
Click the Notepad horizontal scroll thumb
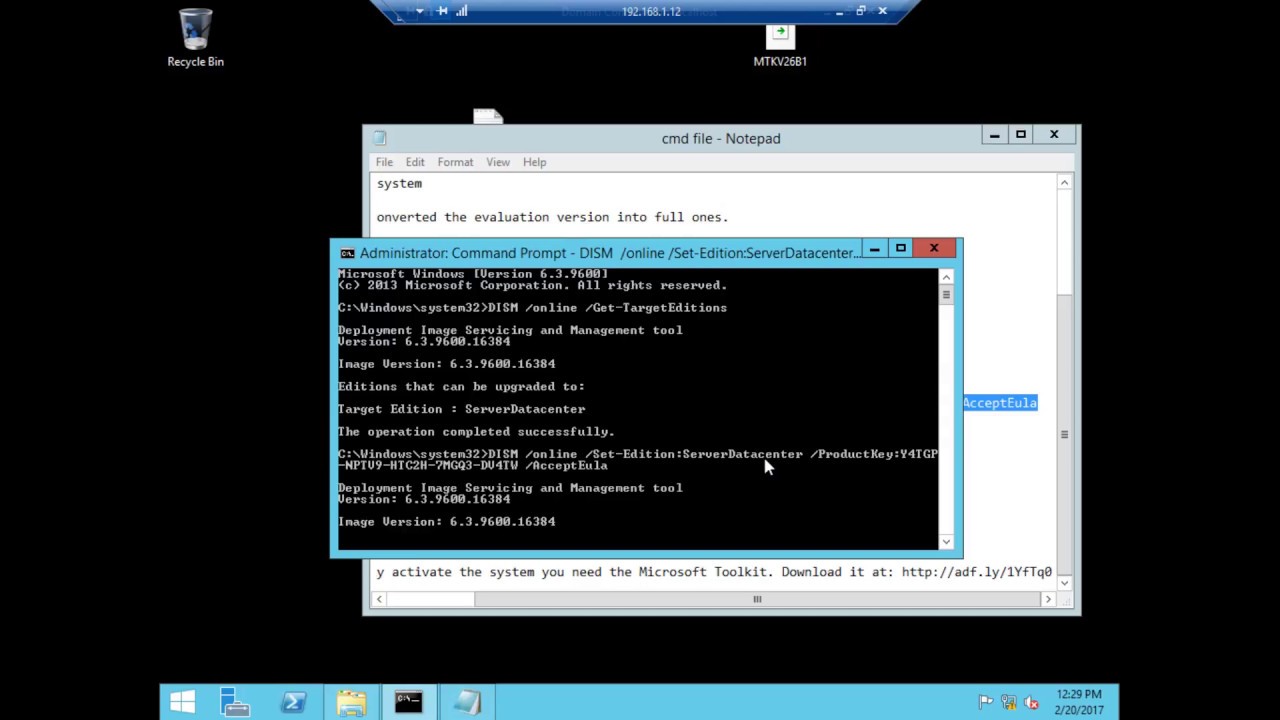coord(757,599)
